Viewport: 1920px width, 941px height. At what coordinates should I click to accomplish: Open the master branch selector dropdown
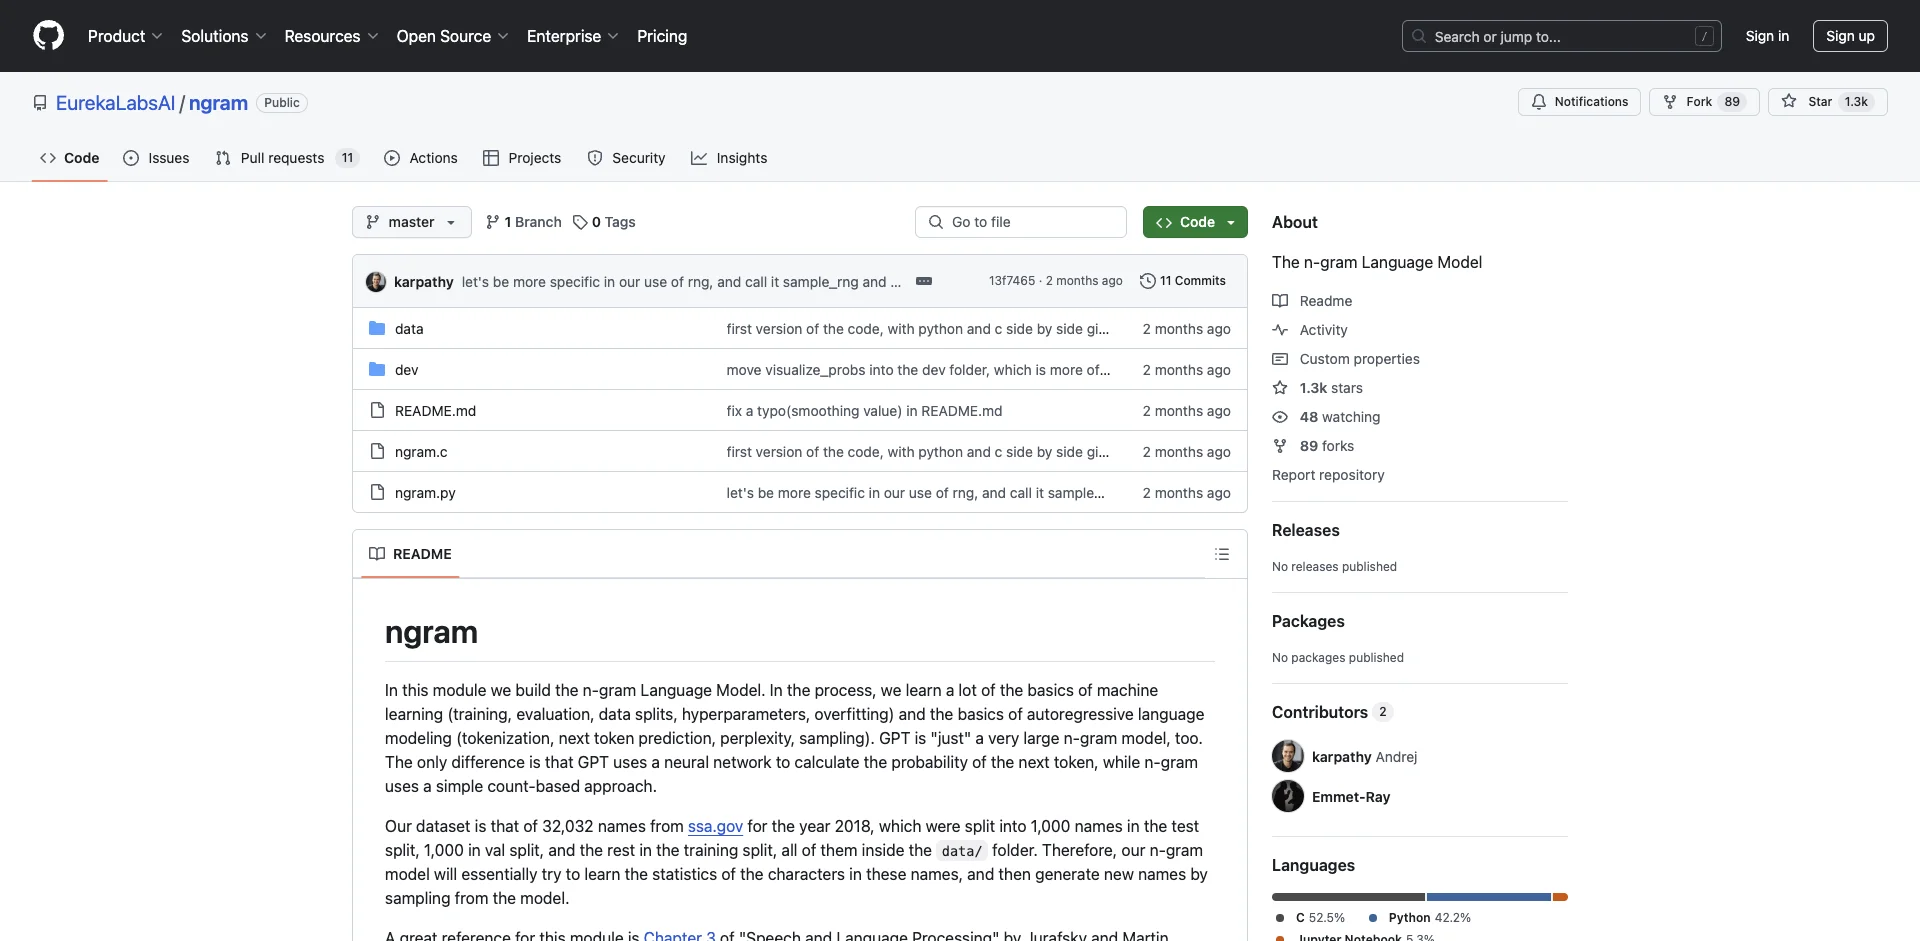coord(411,222)
